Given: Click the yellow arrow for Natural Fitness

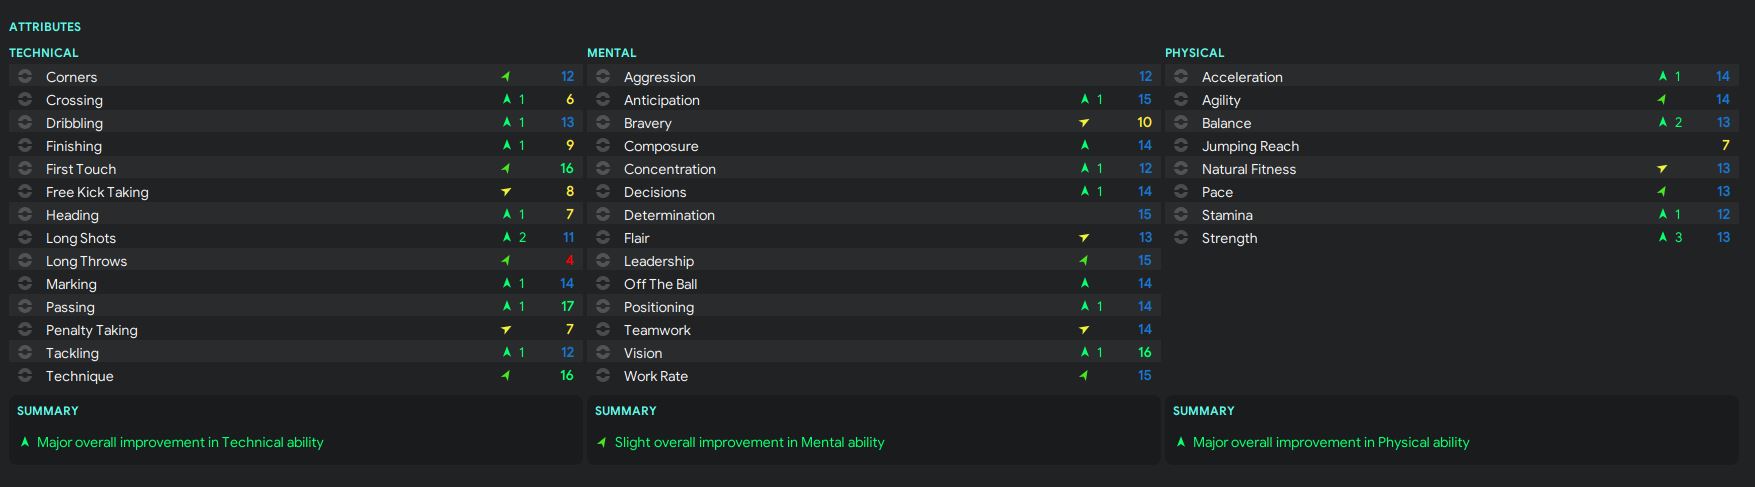Looking at the screenshot, I should coord(1662,169).
